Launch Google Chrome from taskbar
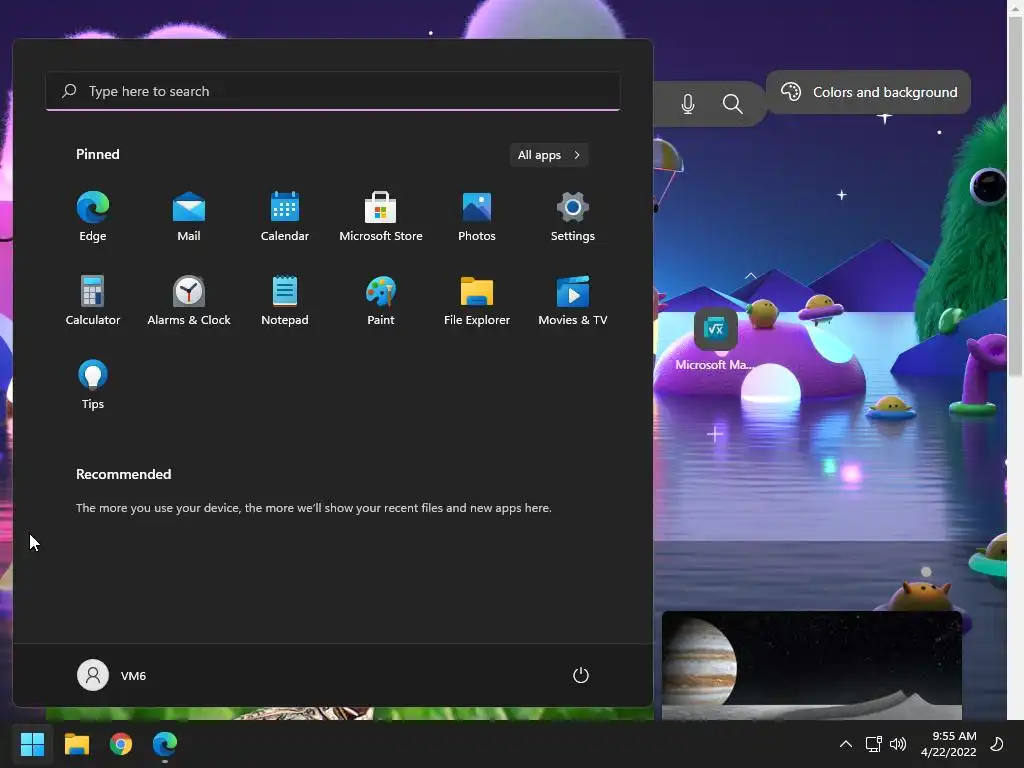The width and height of the screenshot is (1024, 768). [121, 744]
